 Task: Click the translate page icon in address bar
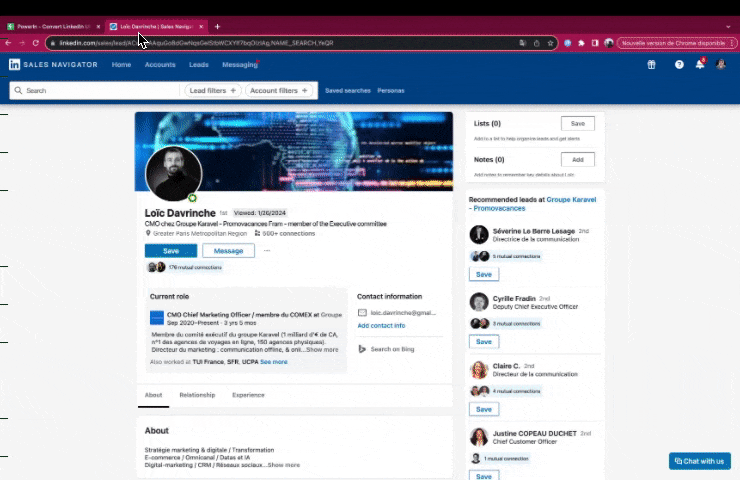pos(522,43)
